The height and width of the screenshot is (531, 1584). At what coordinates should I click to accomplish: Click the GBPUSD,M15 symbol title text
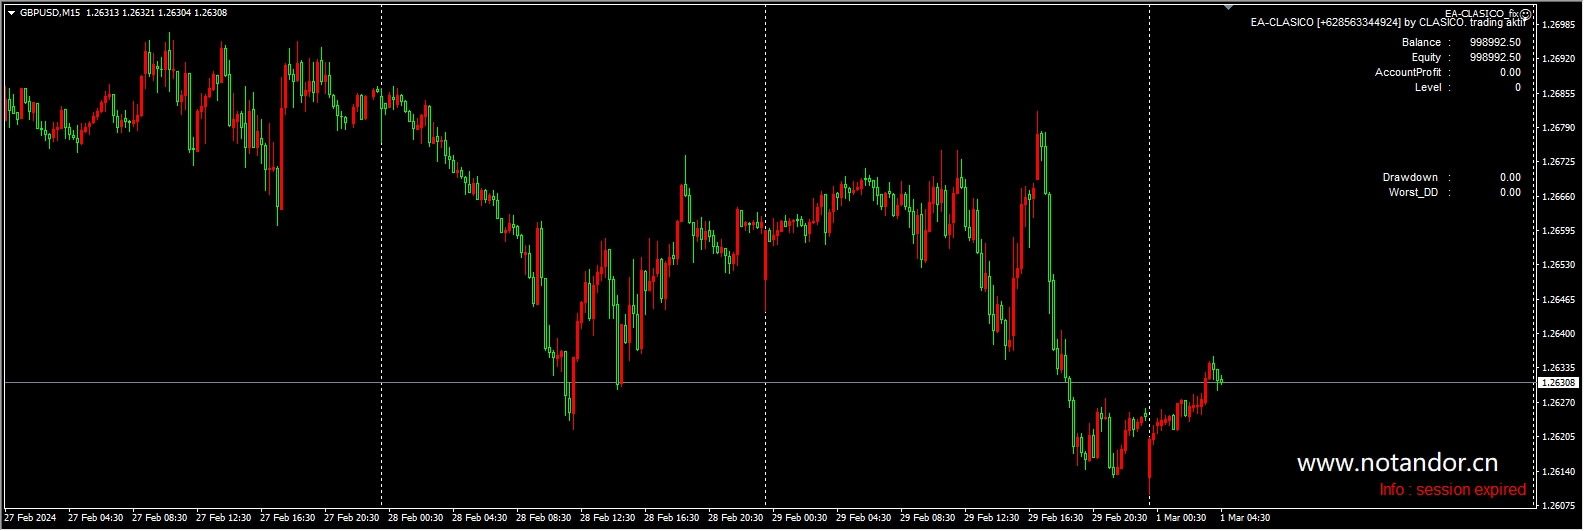50,13
